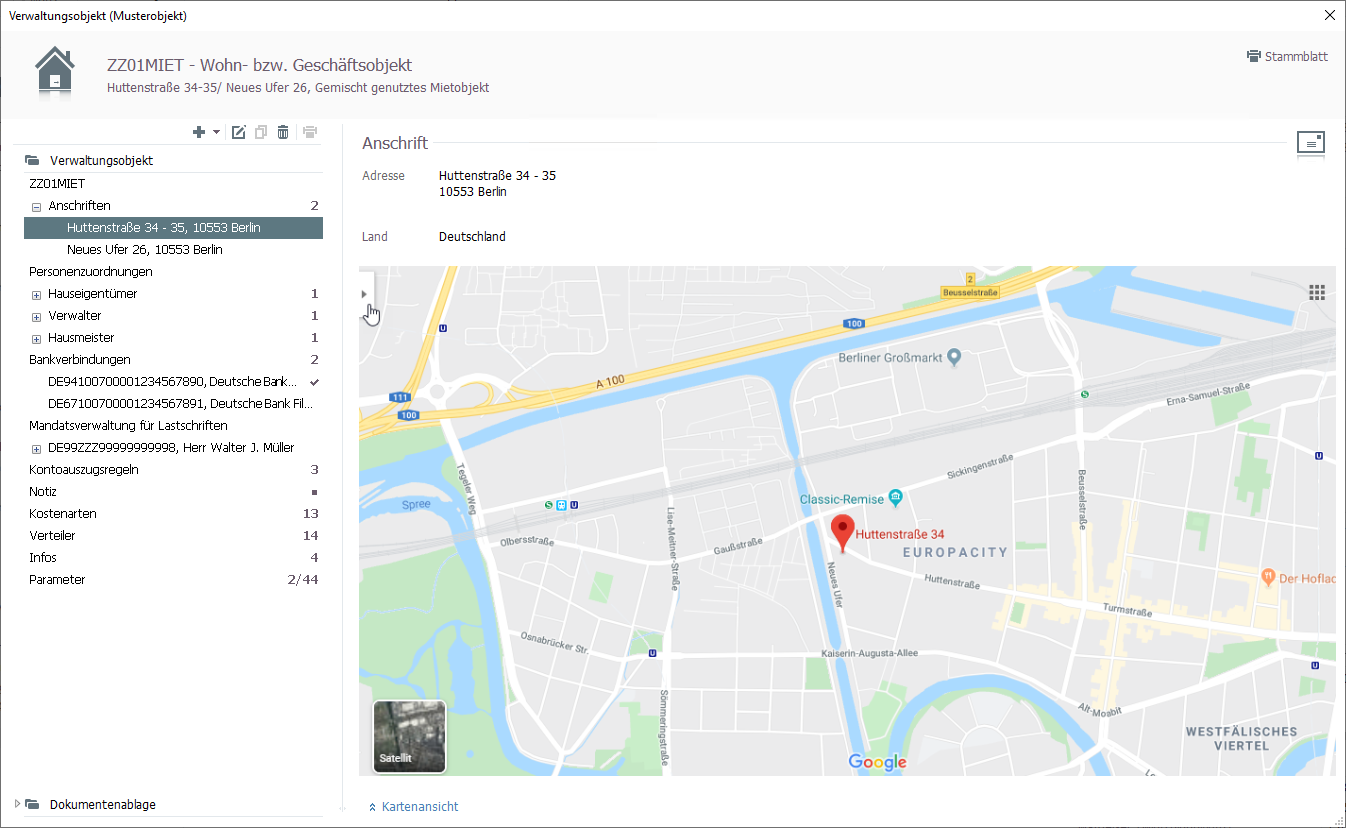This screenshot has width=1346, height=828.
Task: Expand the map side panel arrow
Action: 364,294
